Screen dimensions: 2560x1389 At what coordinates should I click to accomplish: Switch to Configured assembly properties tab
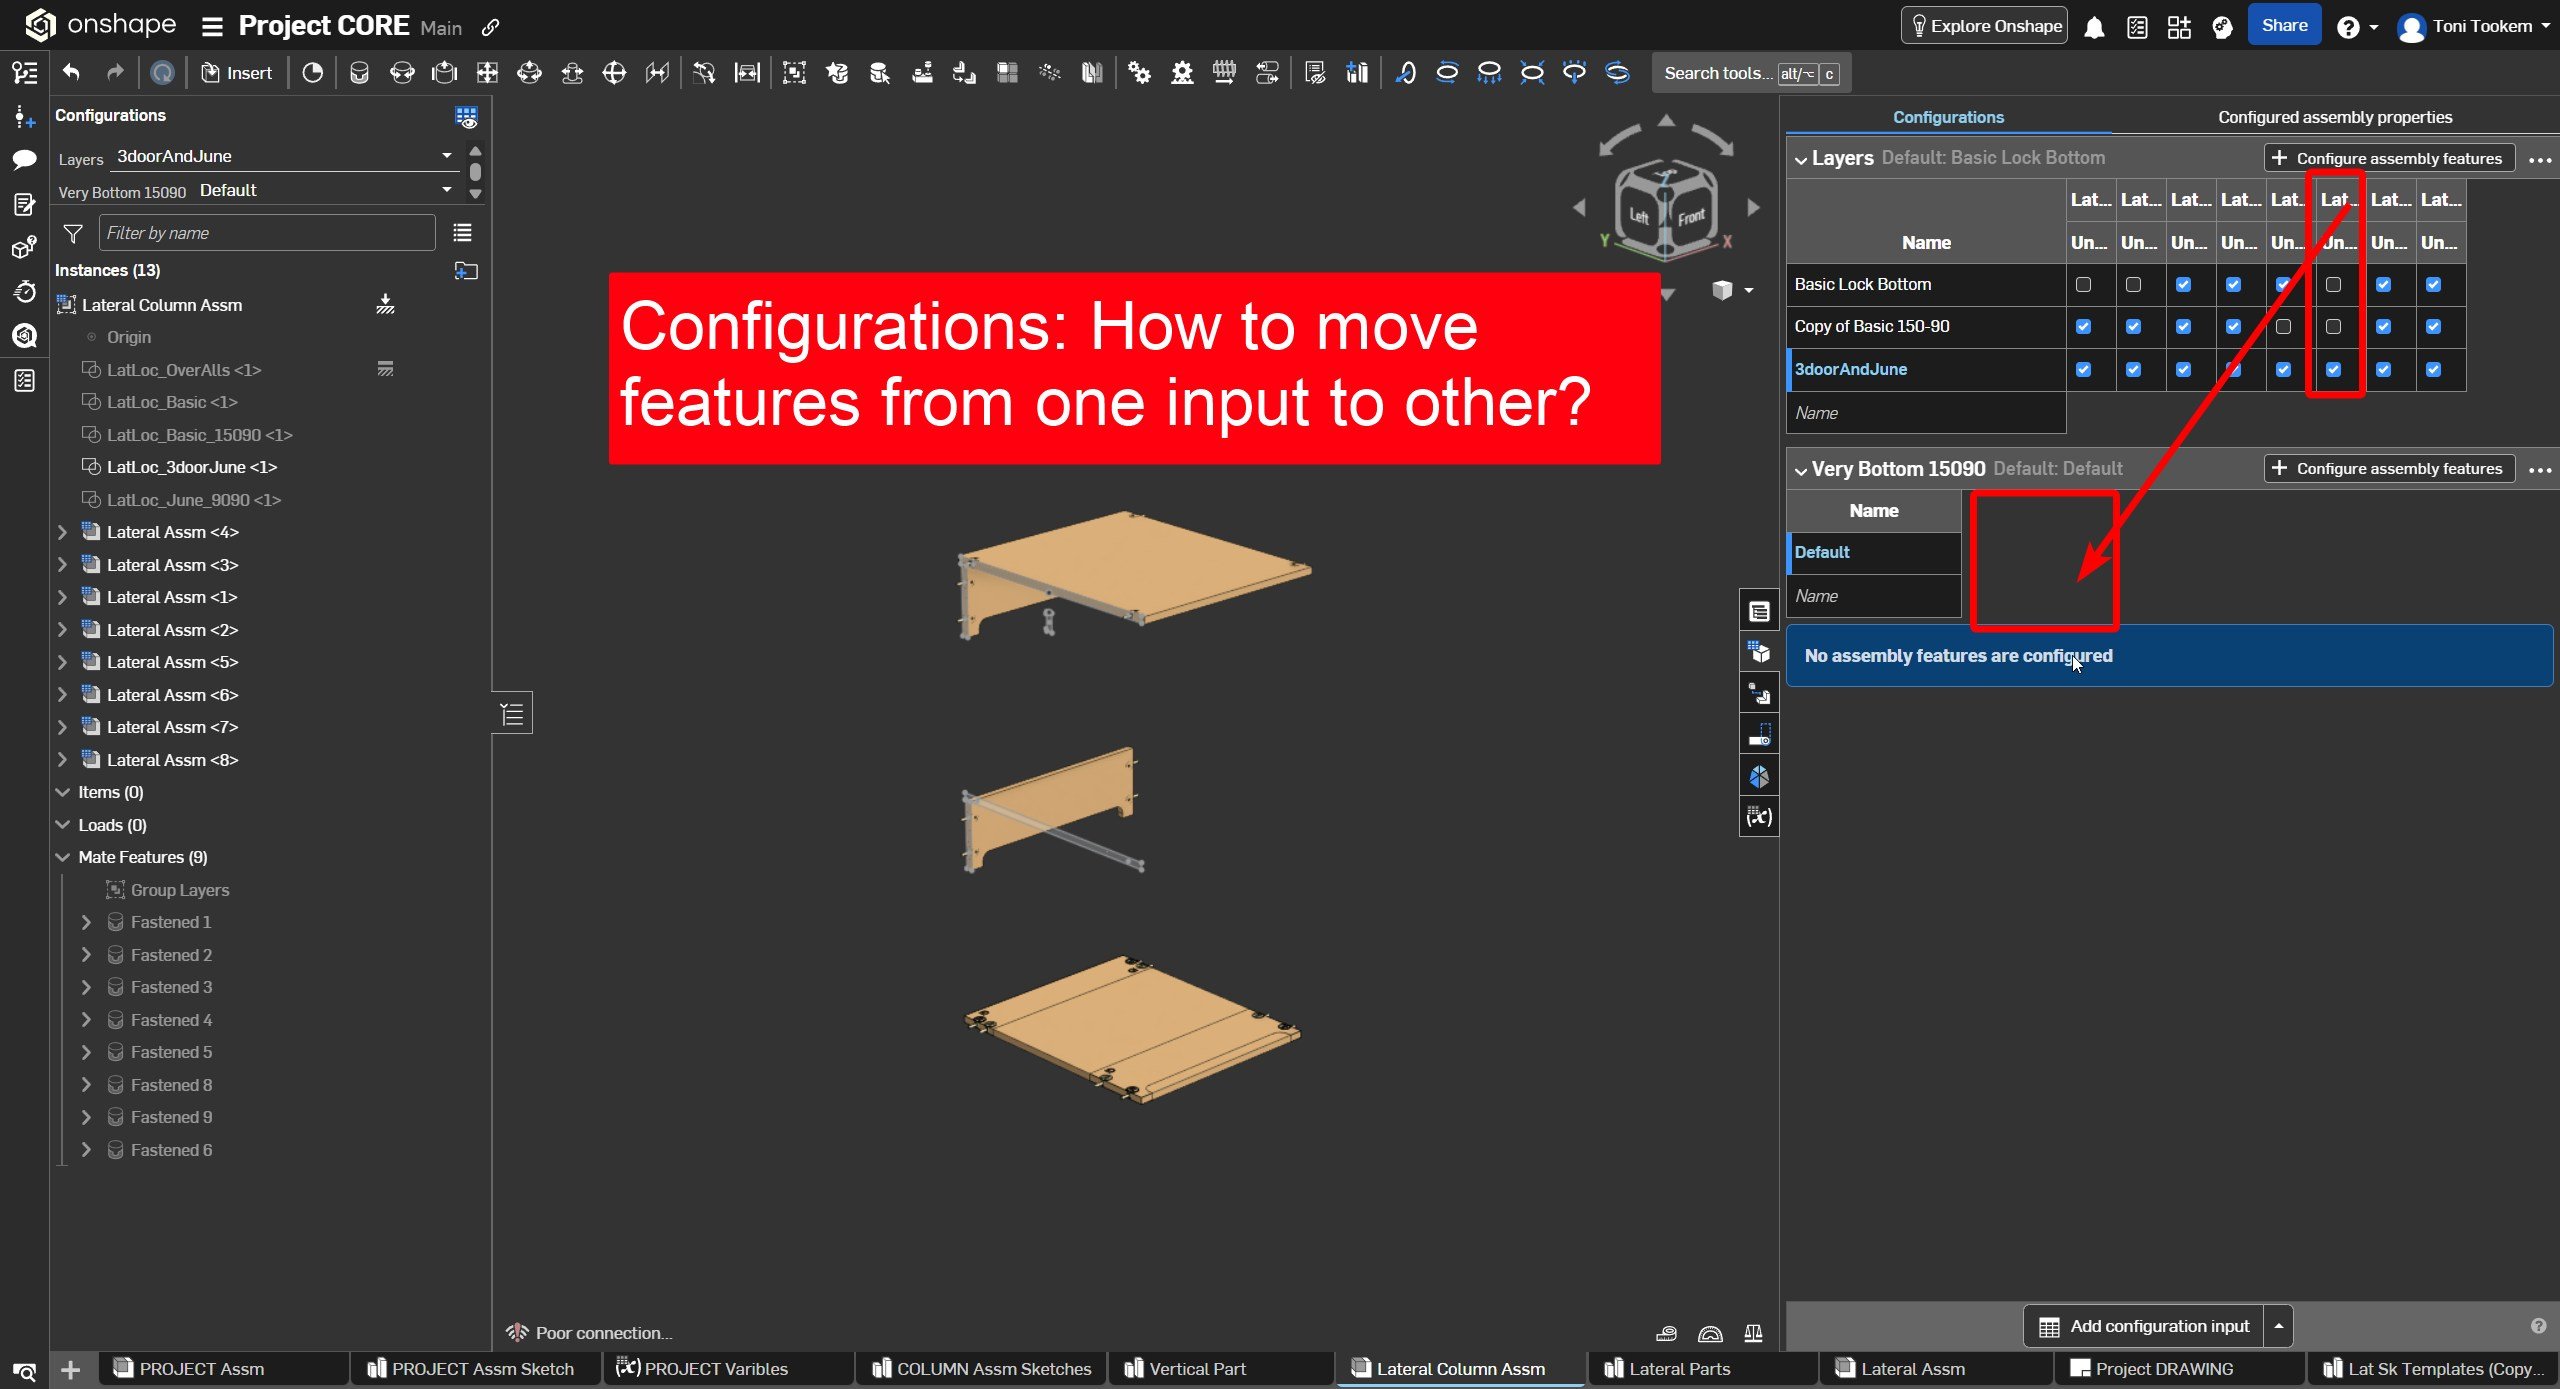point(2334,118)
